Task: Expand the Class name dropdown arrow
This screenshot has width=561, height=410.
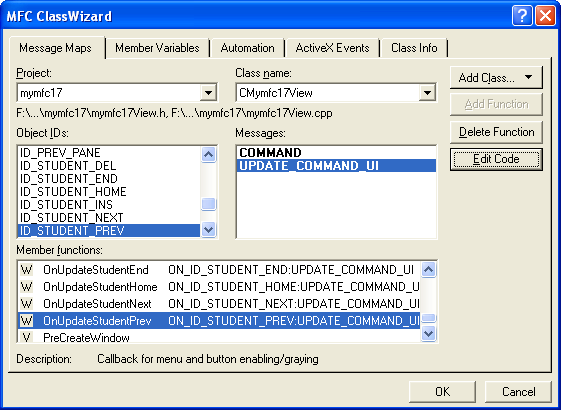Action: pyautogui.click(x=427, y=93)
